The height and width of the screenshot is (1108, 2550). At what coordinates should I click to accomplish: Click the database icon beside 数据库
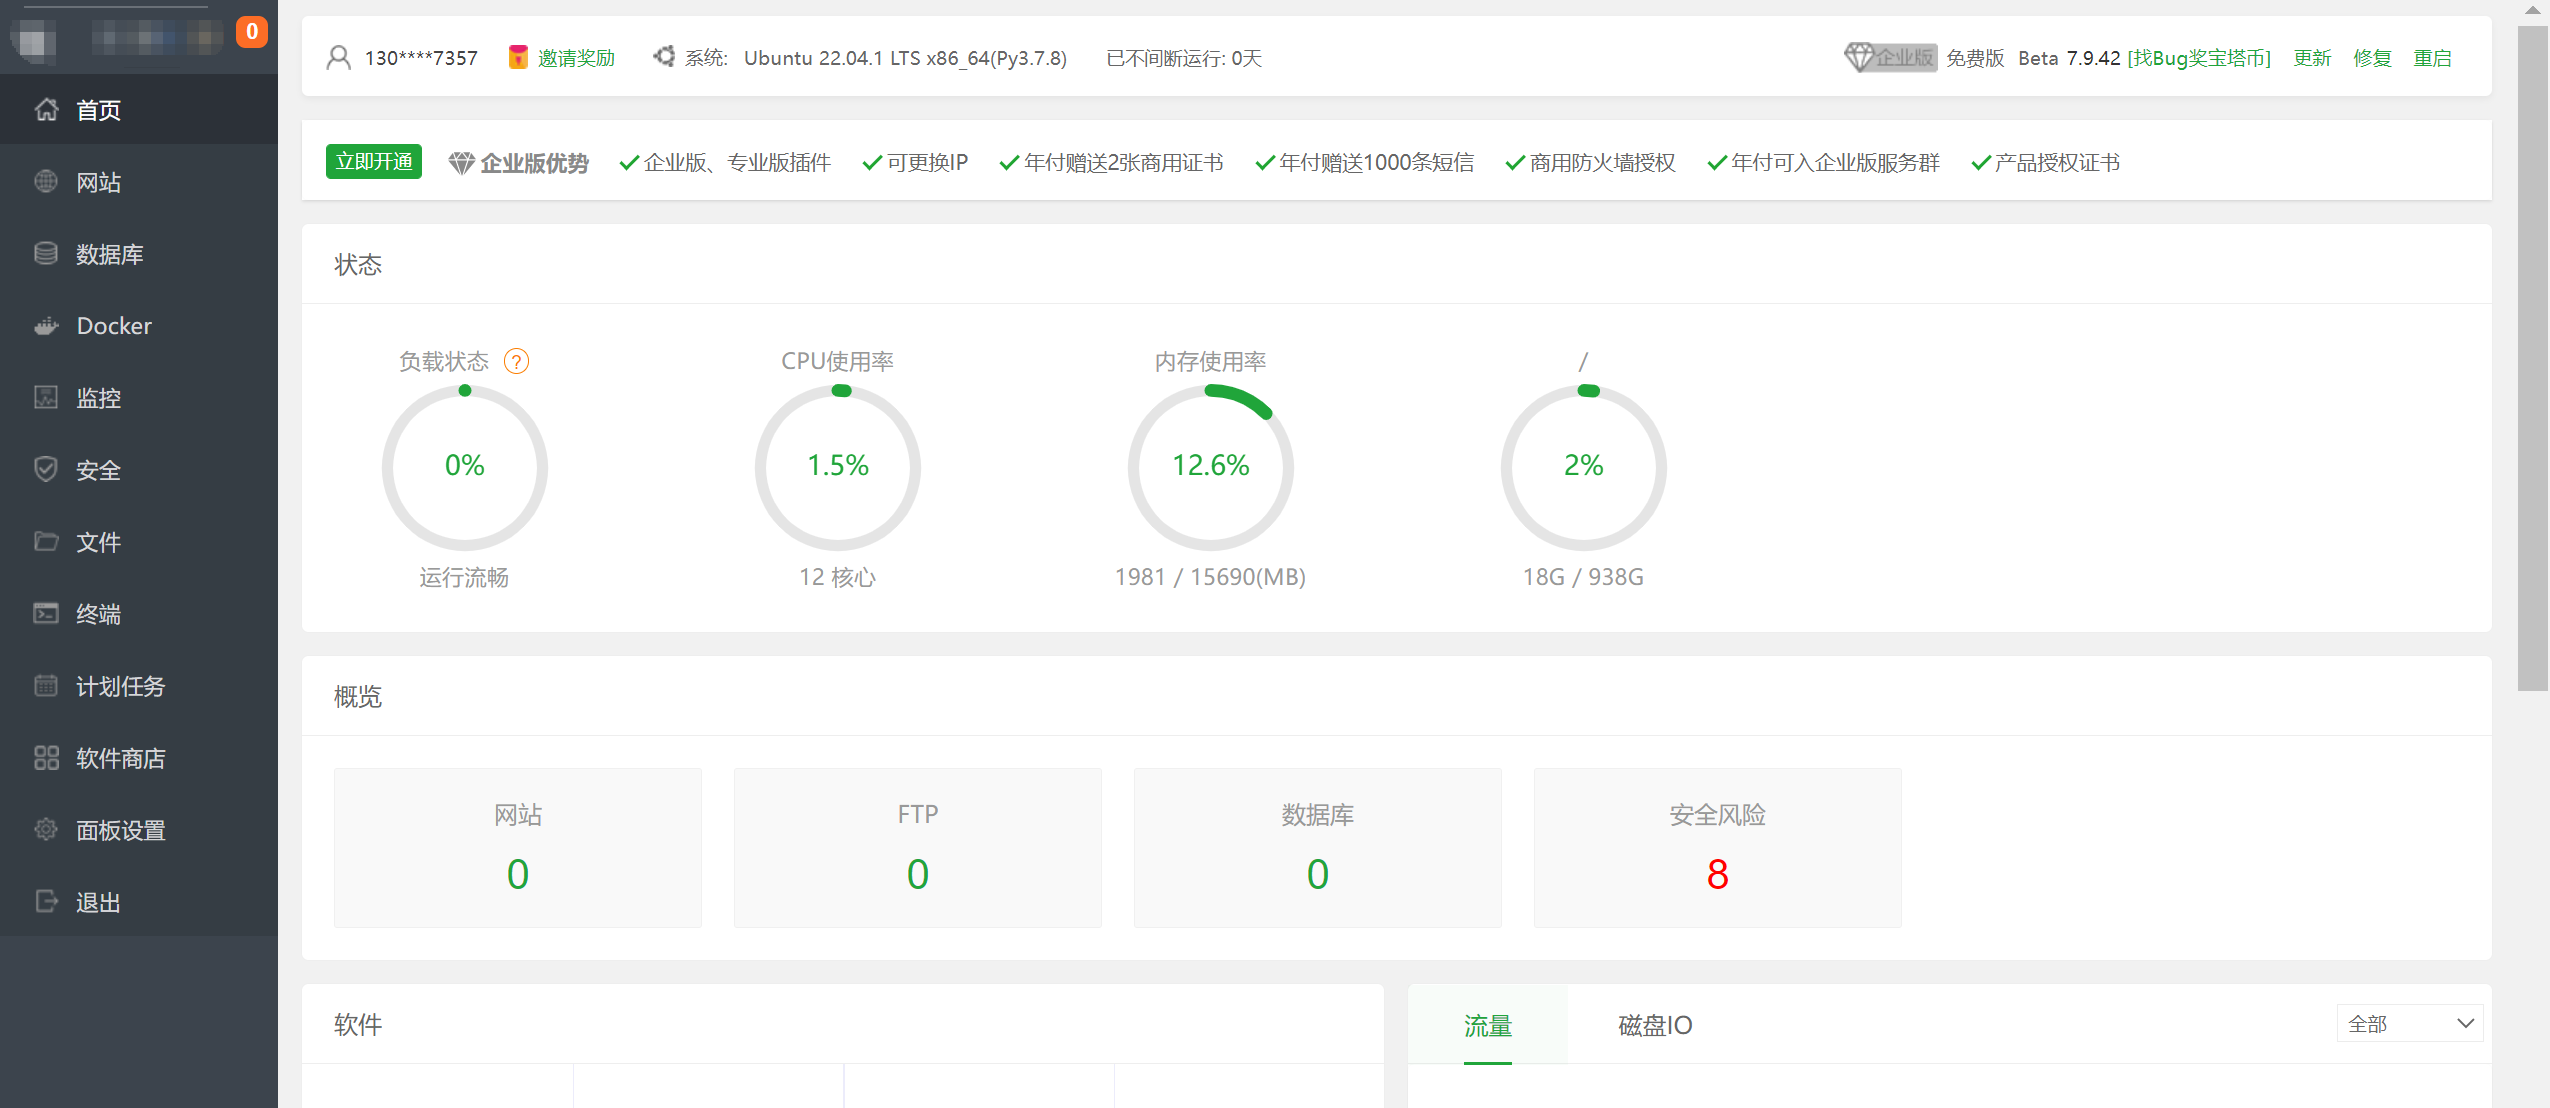pos(46,253)
